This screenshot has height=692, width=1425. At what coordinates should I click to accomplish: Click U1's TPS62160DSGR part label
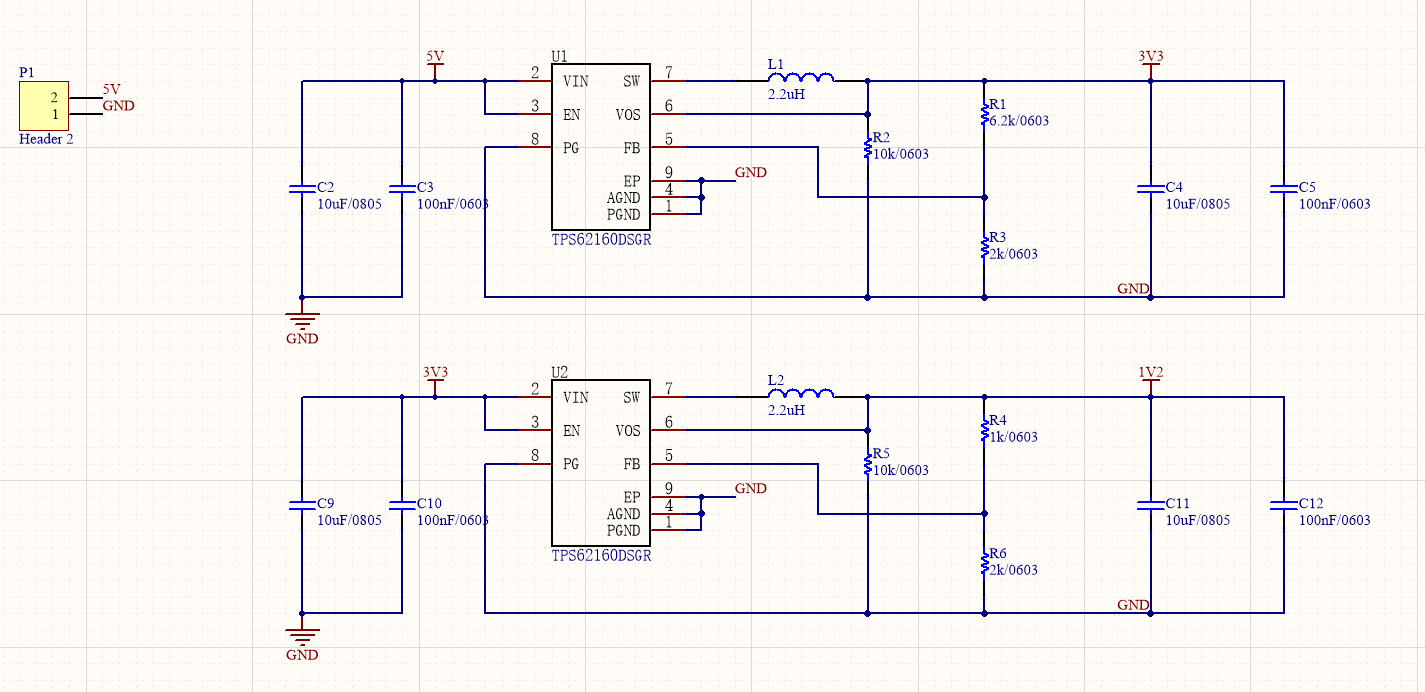pos(601,240)
